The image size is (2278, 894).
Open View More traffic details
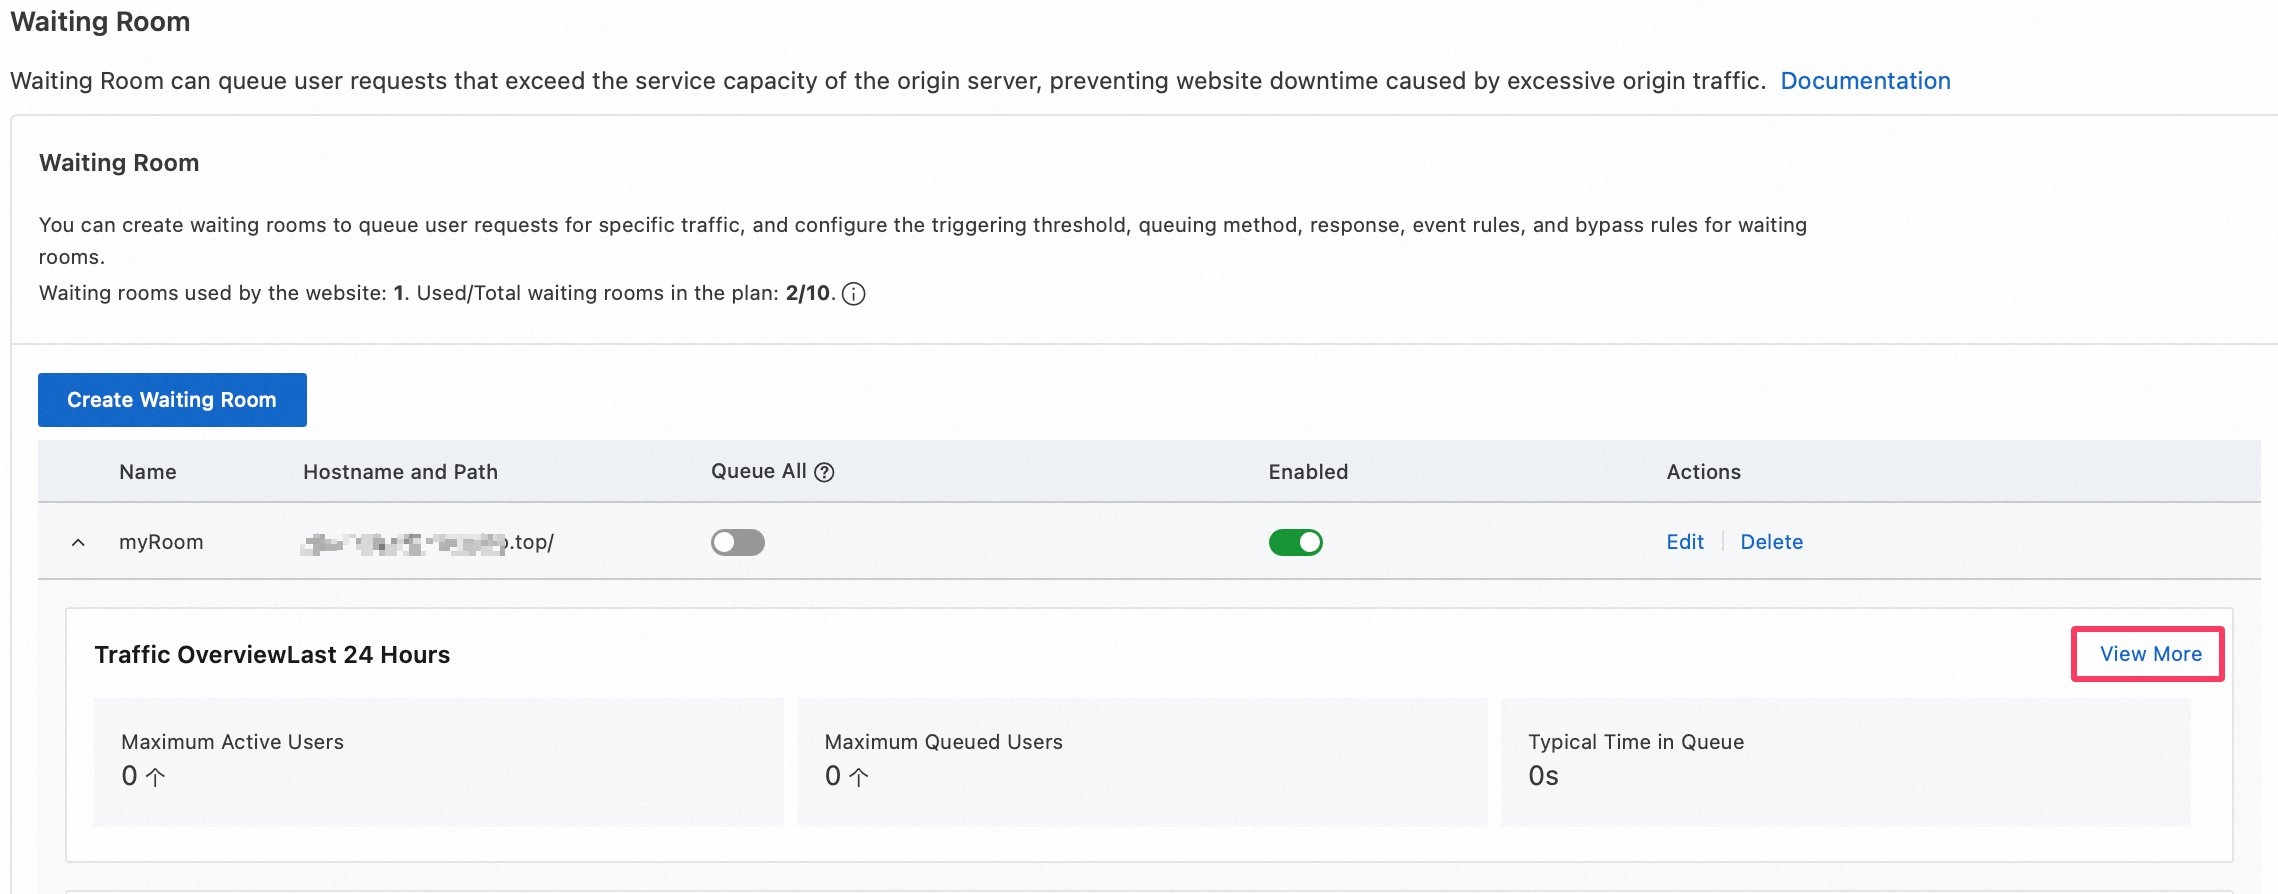[2150, 654]
